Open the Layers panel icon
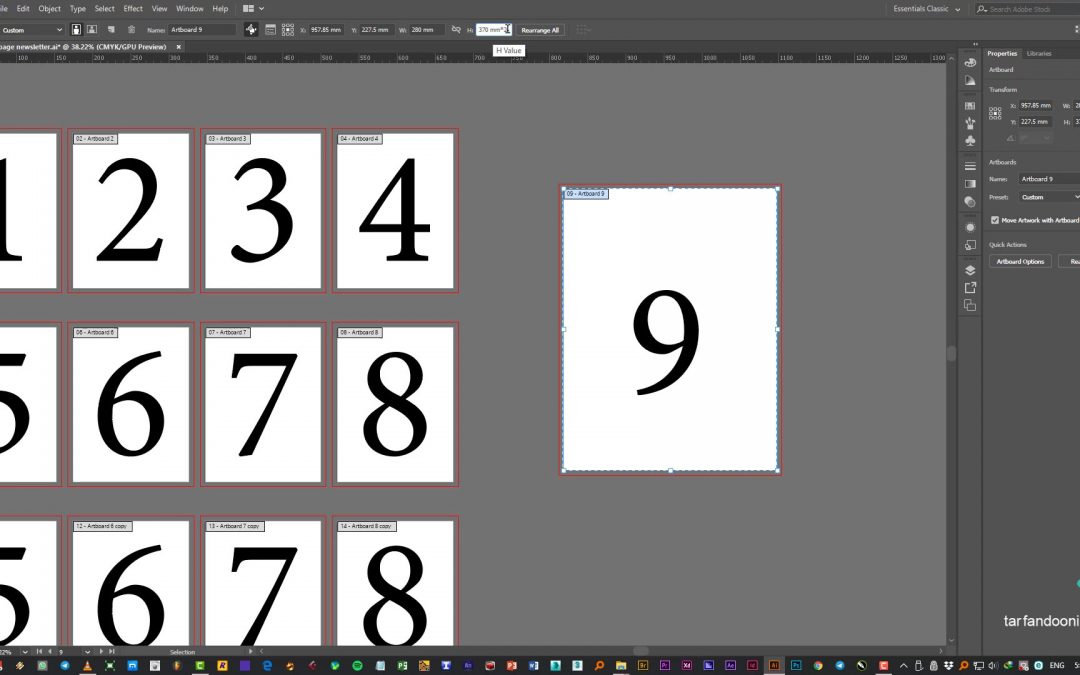Screen dimensions: 1080x675 [970, 270]
